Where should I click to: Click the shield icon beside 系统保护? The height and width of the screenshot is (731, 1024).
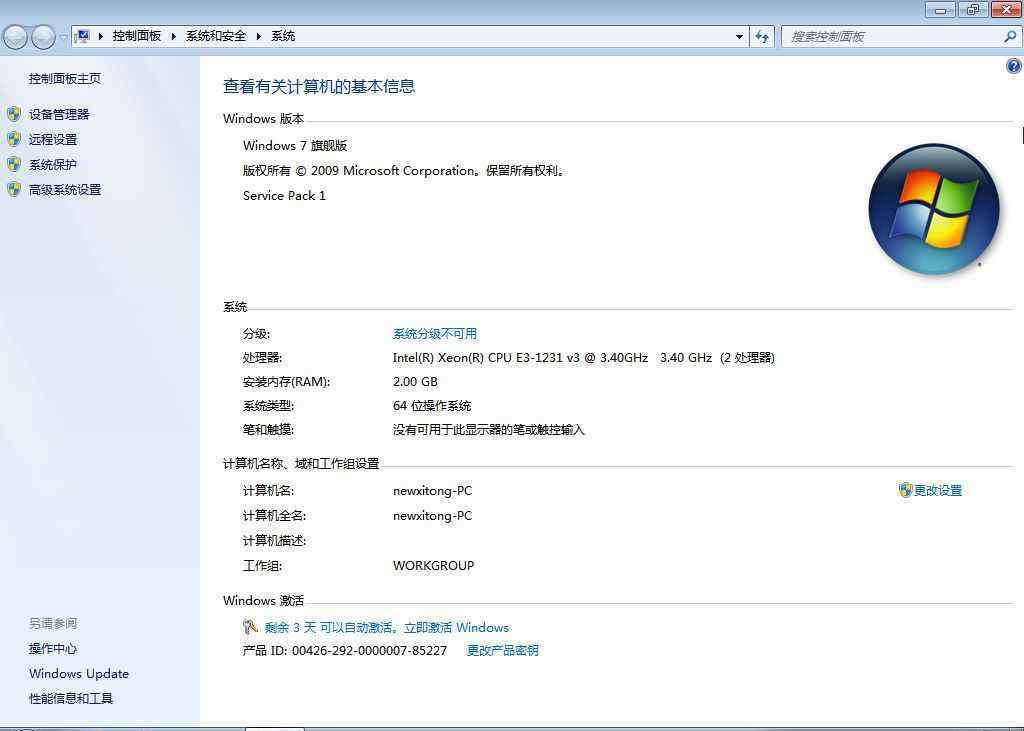(14, 164)
